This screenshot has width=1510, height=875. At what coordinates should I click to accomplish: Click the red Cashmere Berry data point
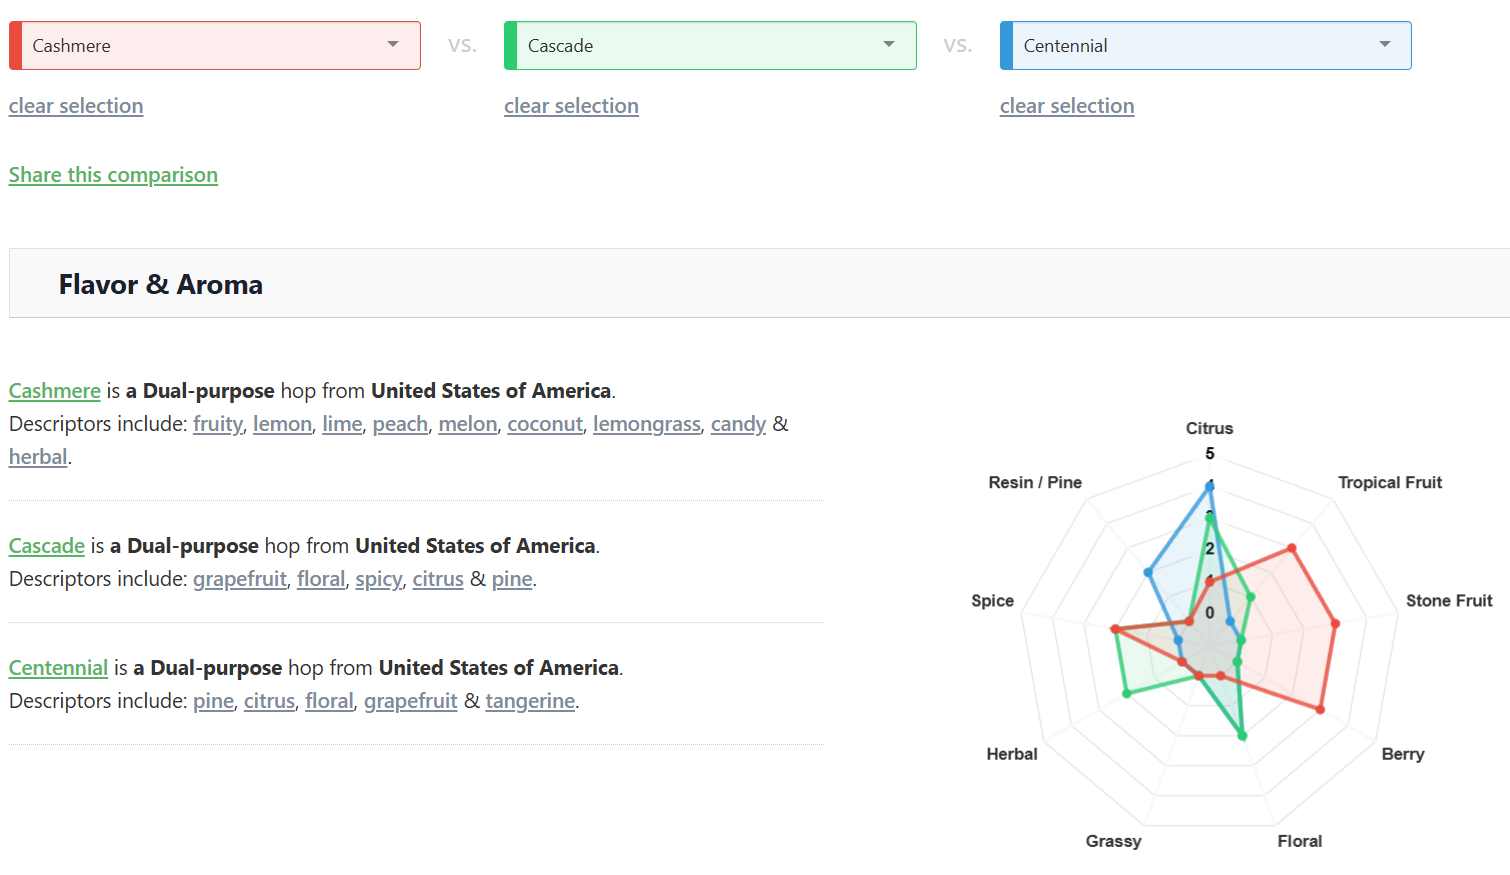point(1321,709)
